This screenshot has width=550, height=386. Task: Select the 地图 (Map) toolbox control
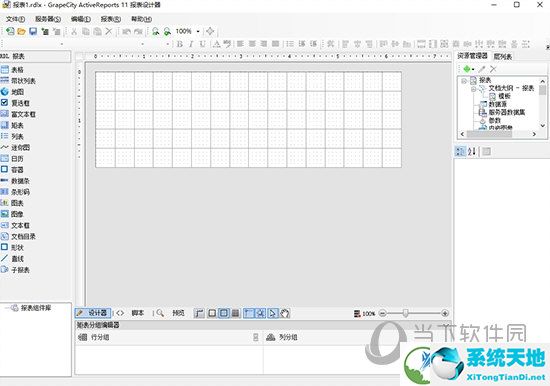(x=12, y=92)
